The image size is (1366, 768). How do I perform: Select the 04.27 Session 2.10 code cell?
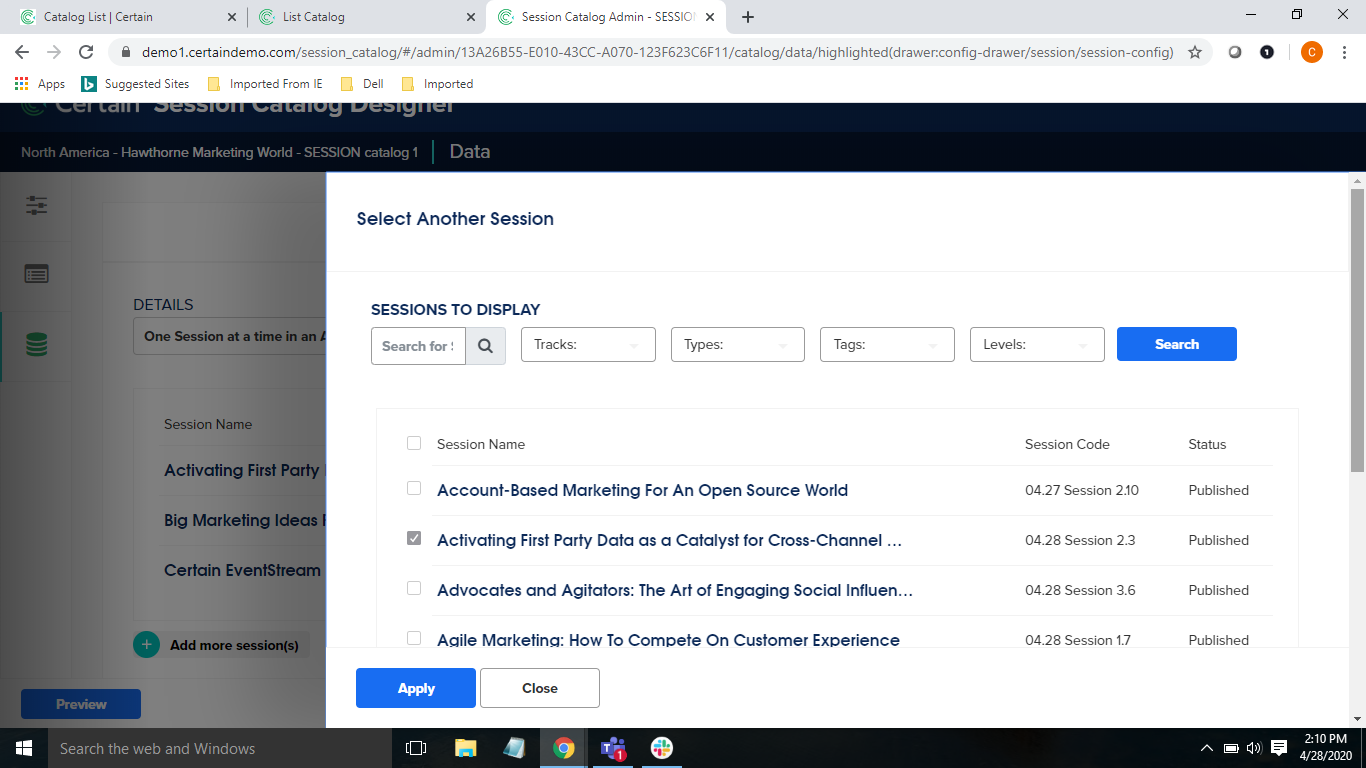point(1082,490)
